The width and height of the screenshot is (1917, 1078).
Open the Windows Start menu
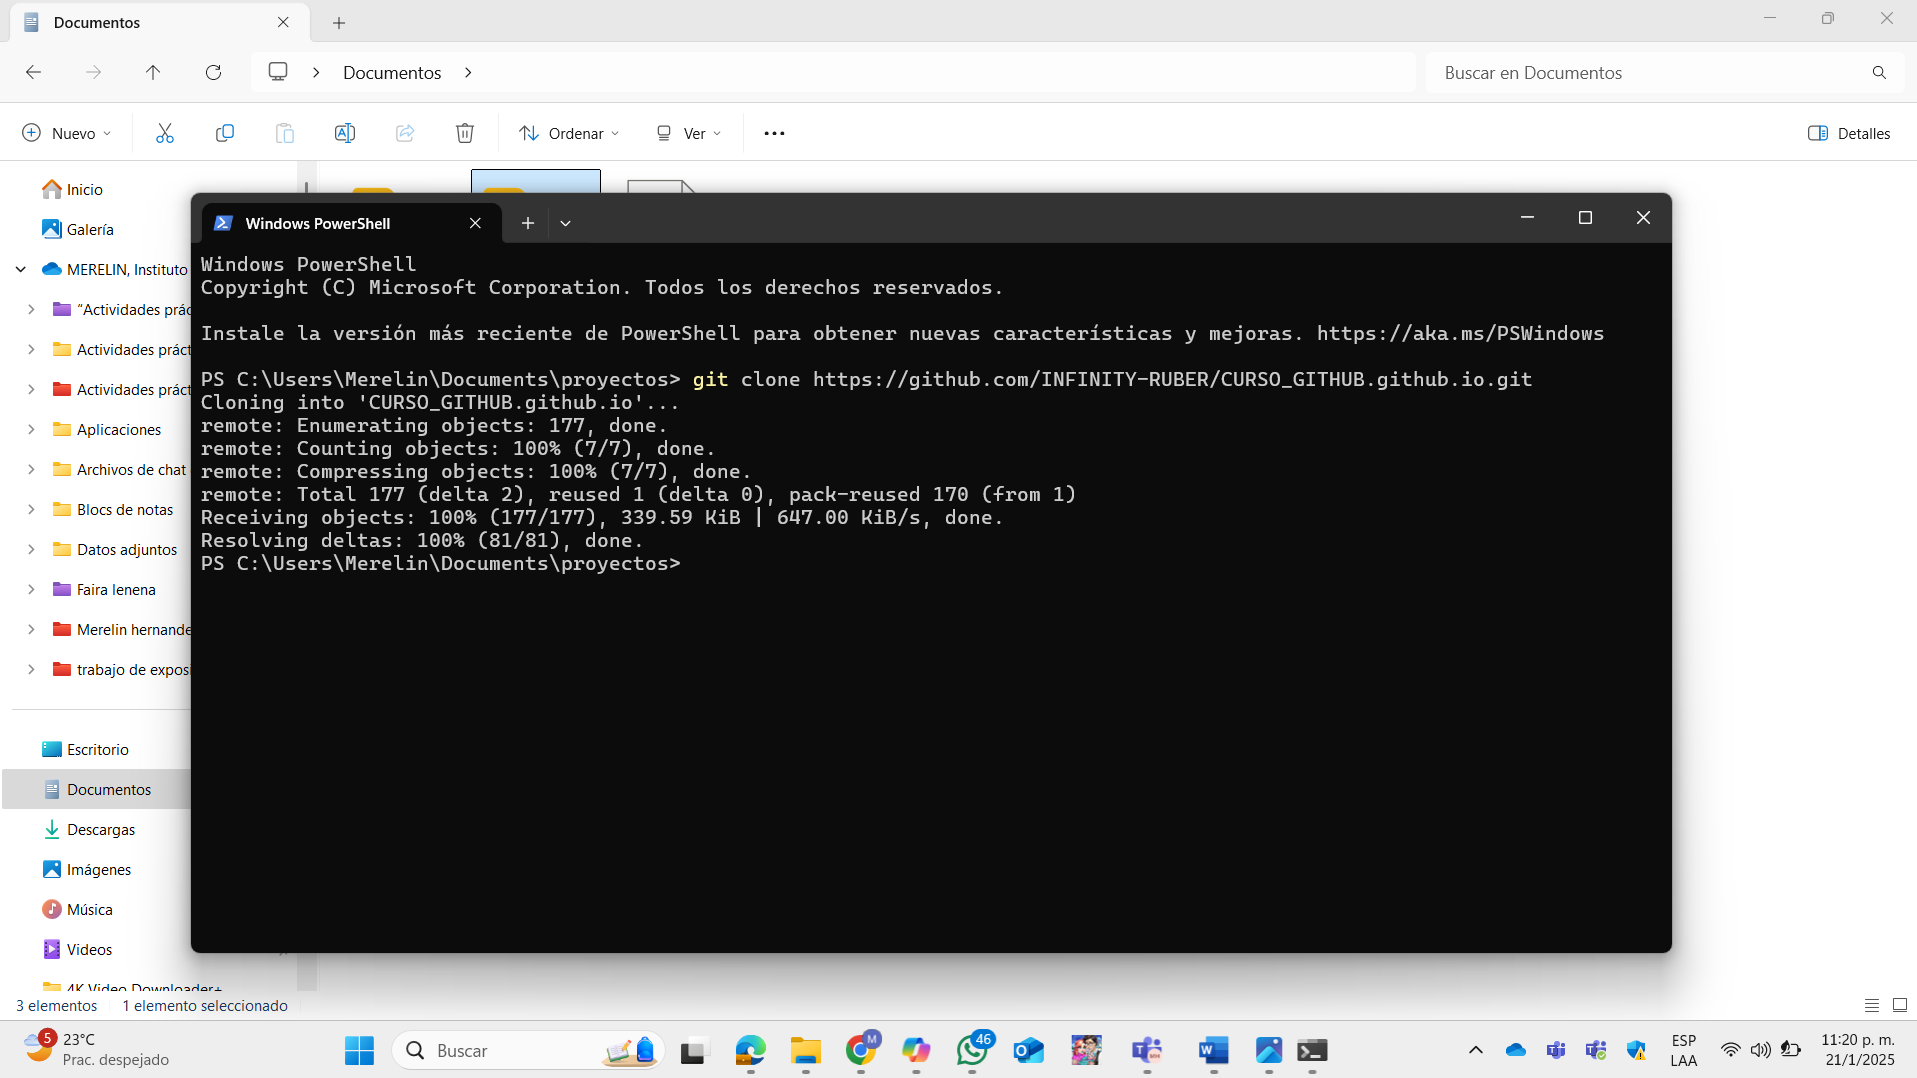(x=359, y=1050)
